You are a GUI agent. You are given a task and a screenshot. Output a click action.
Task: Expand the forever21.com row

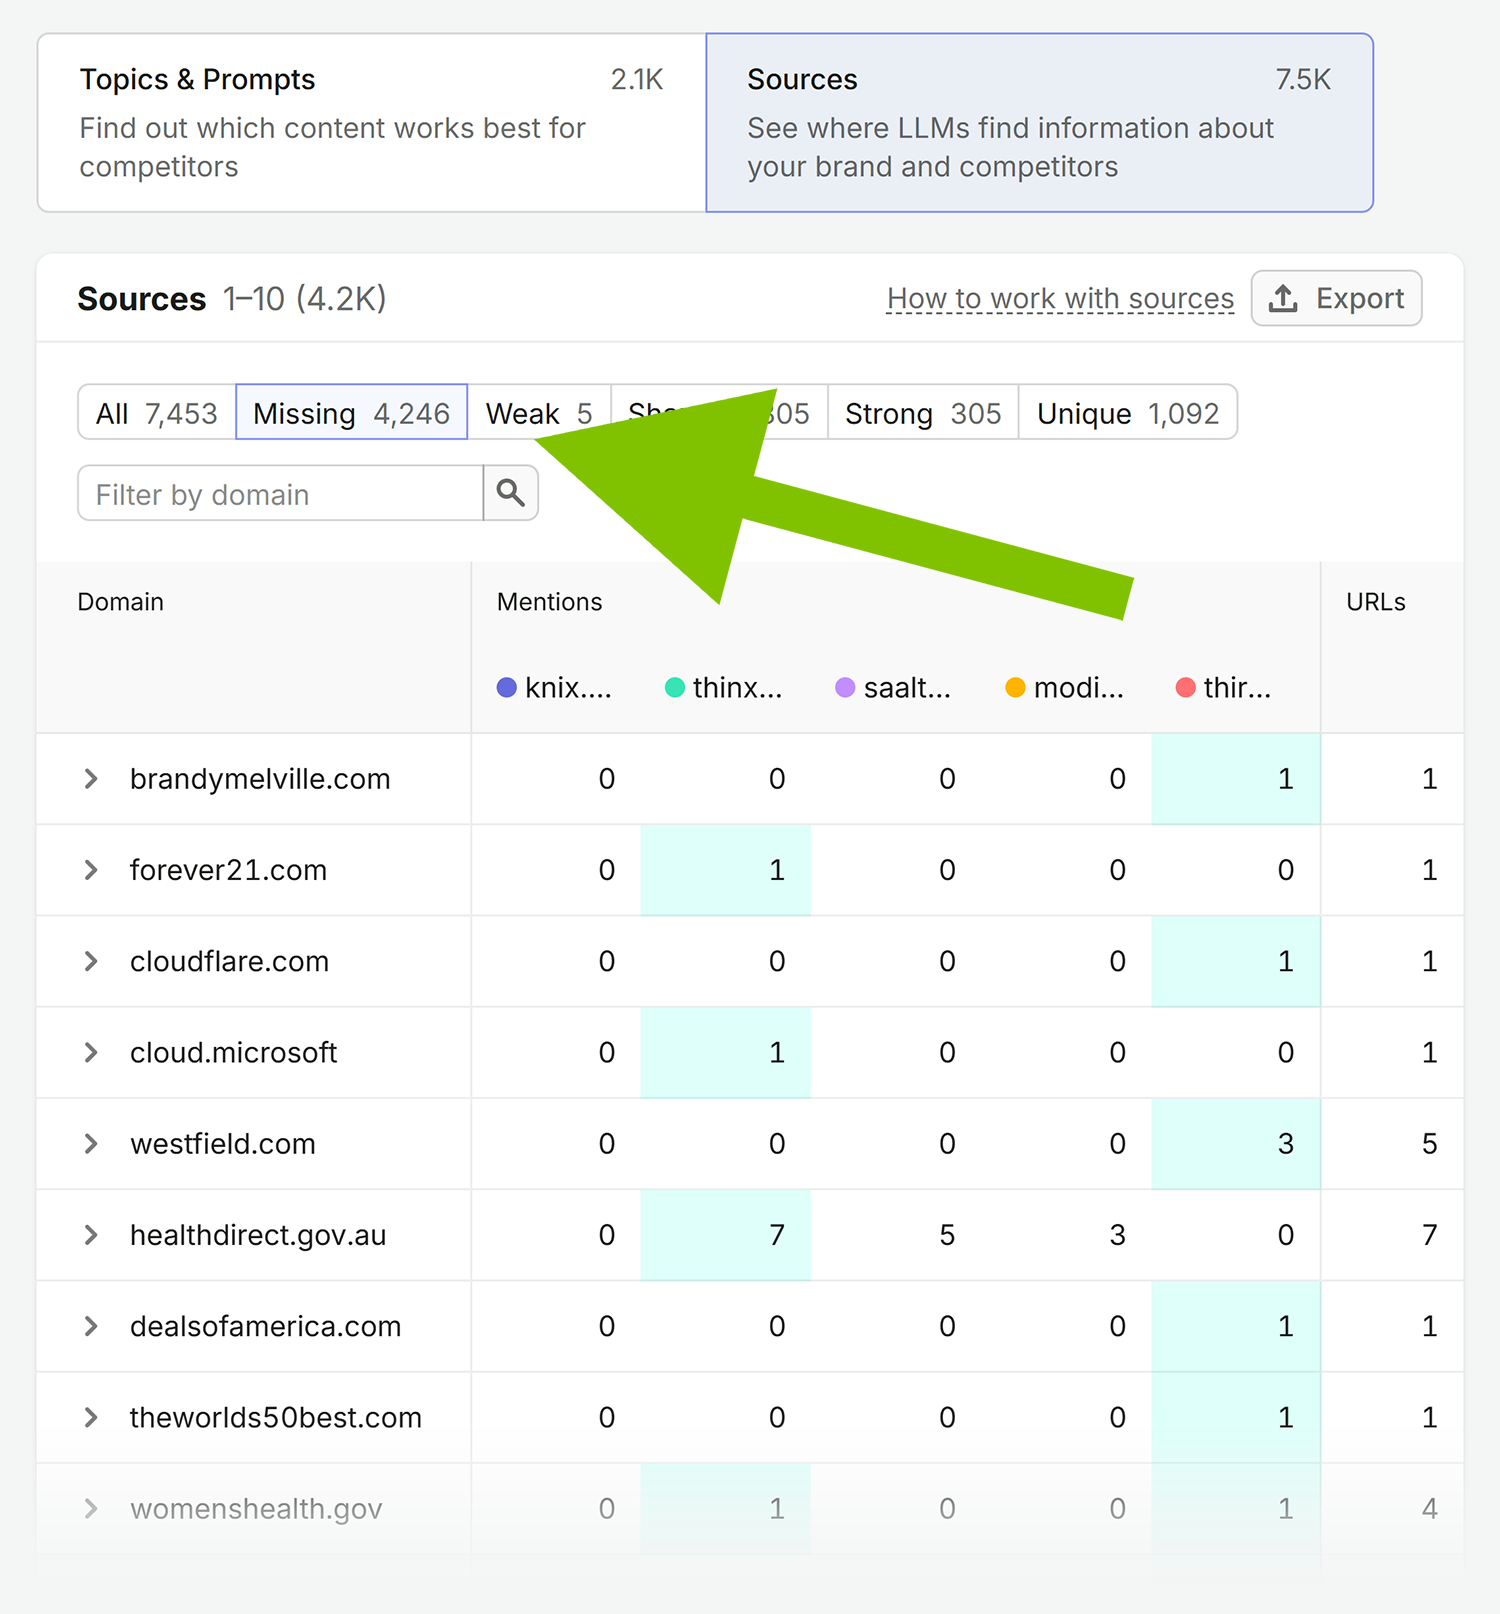click(91, 870)
